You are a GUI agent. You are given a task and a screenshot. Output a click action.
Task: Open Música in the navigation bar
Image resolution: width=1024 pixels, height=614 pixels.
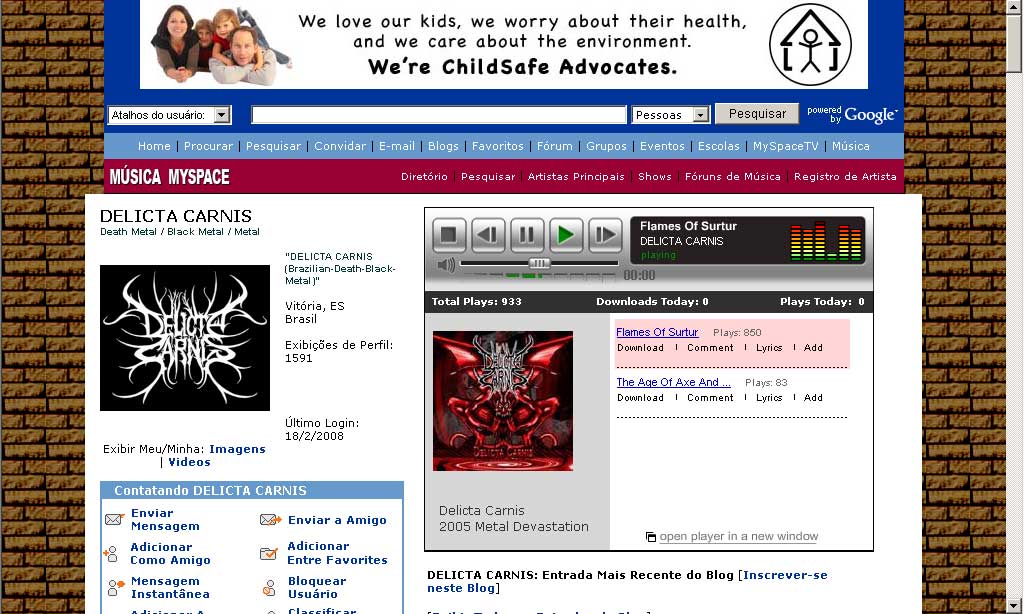tap(850, 146)
